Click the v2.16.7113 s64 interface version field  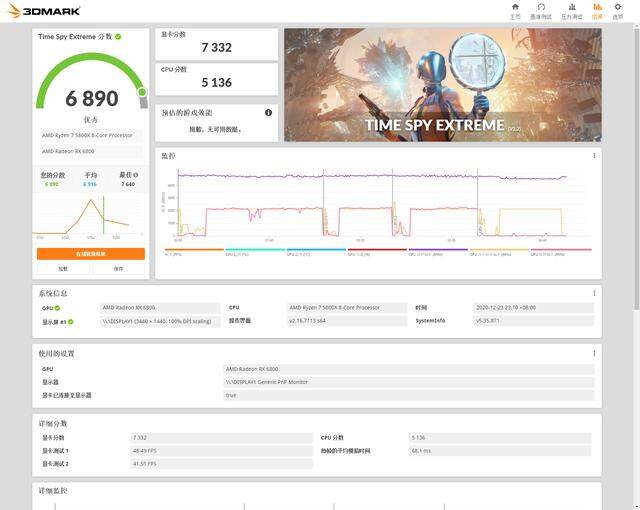[347, 321]
